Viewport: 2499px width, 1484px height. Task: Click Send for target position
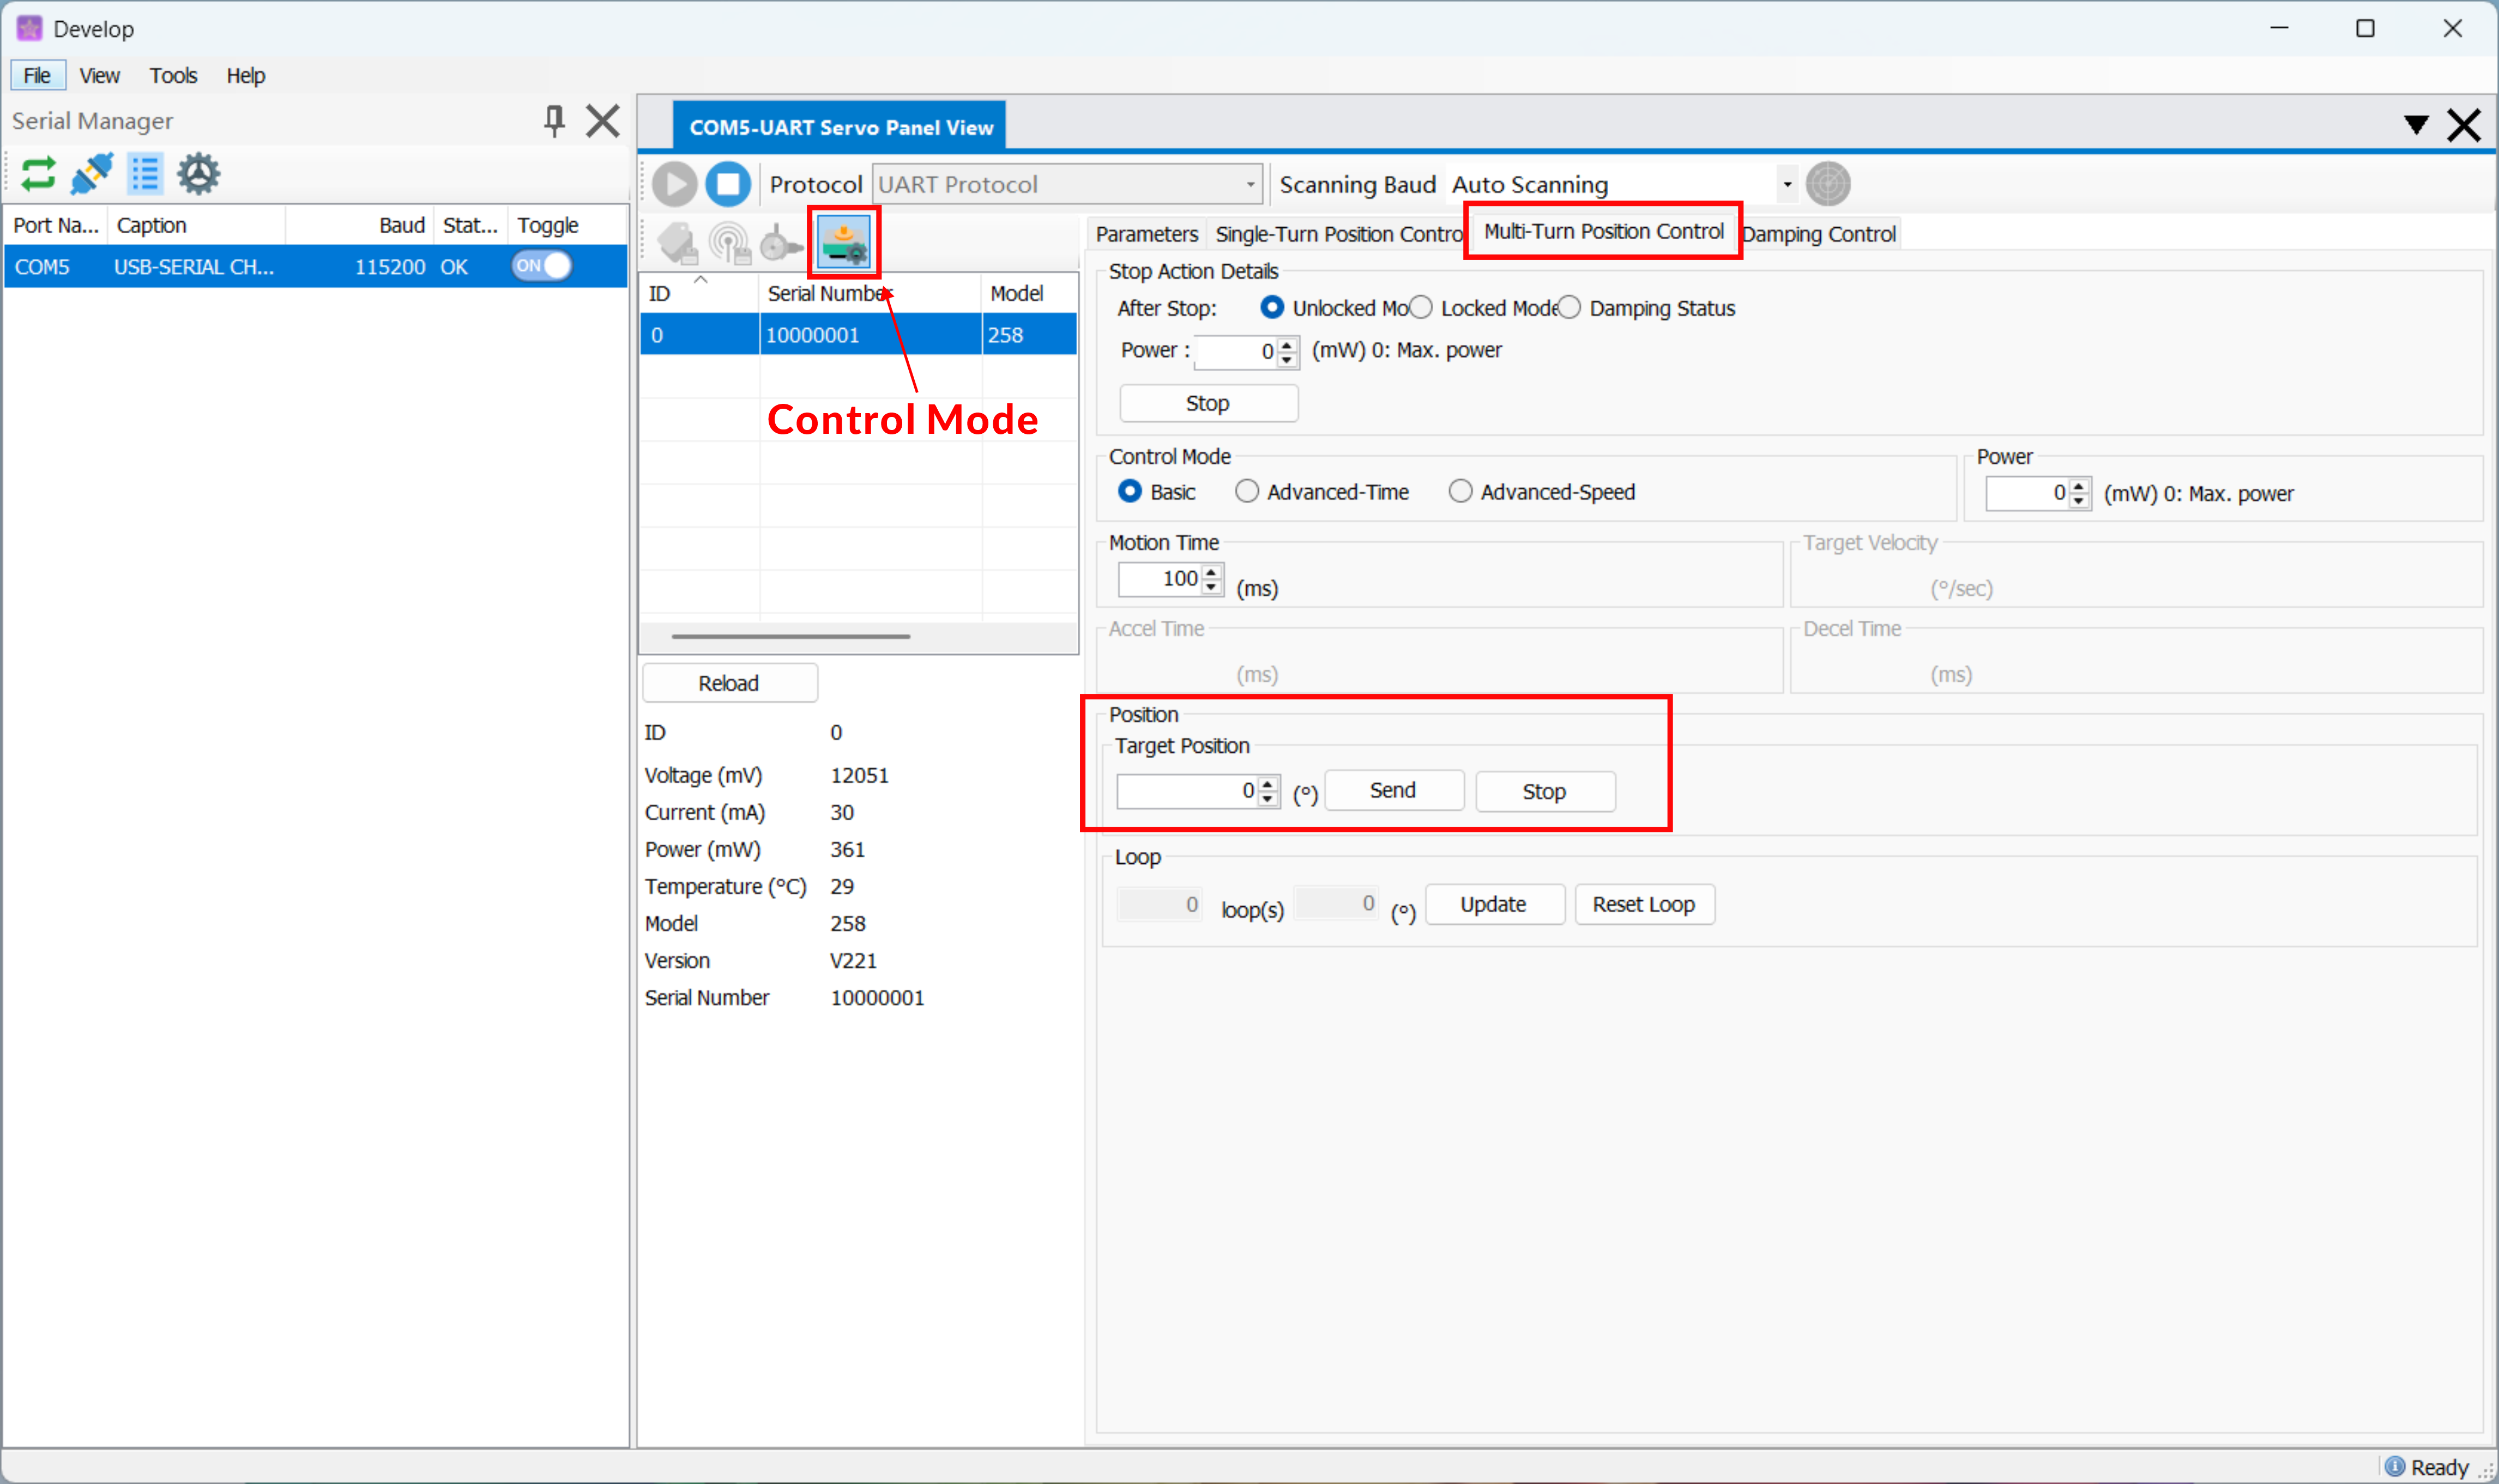1393,790
